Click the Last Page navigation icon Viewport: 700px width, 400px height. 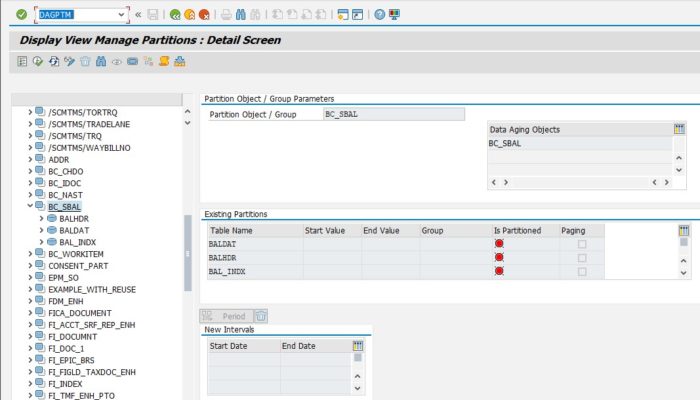pos(321,15)
